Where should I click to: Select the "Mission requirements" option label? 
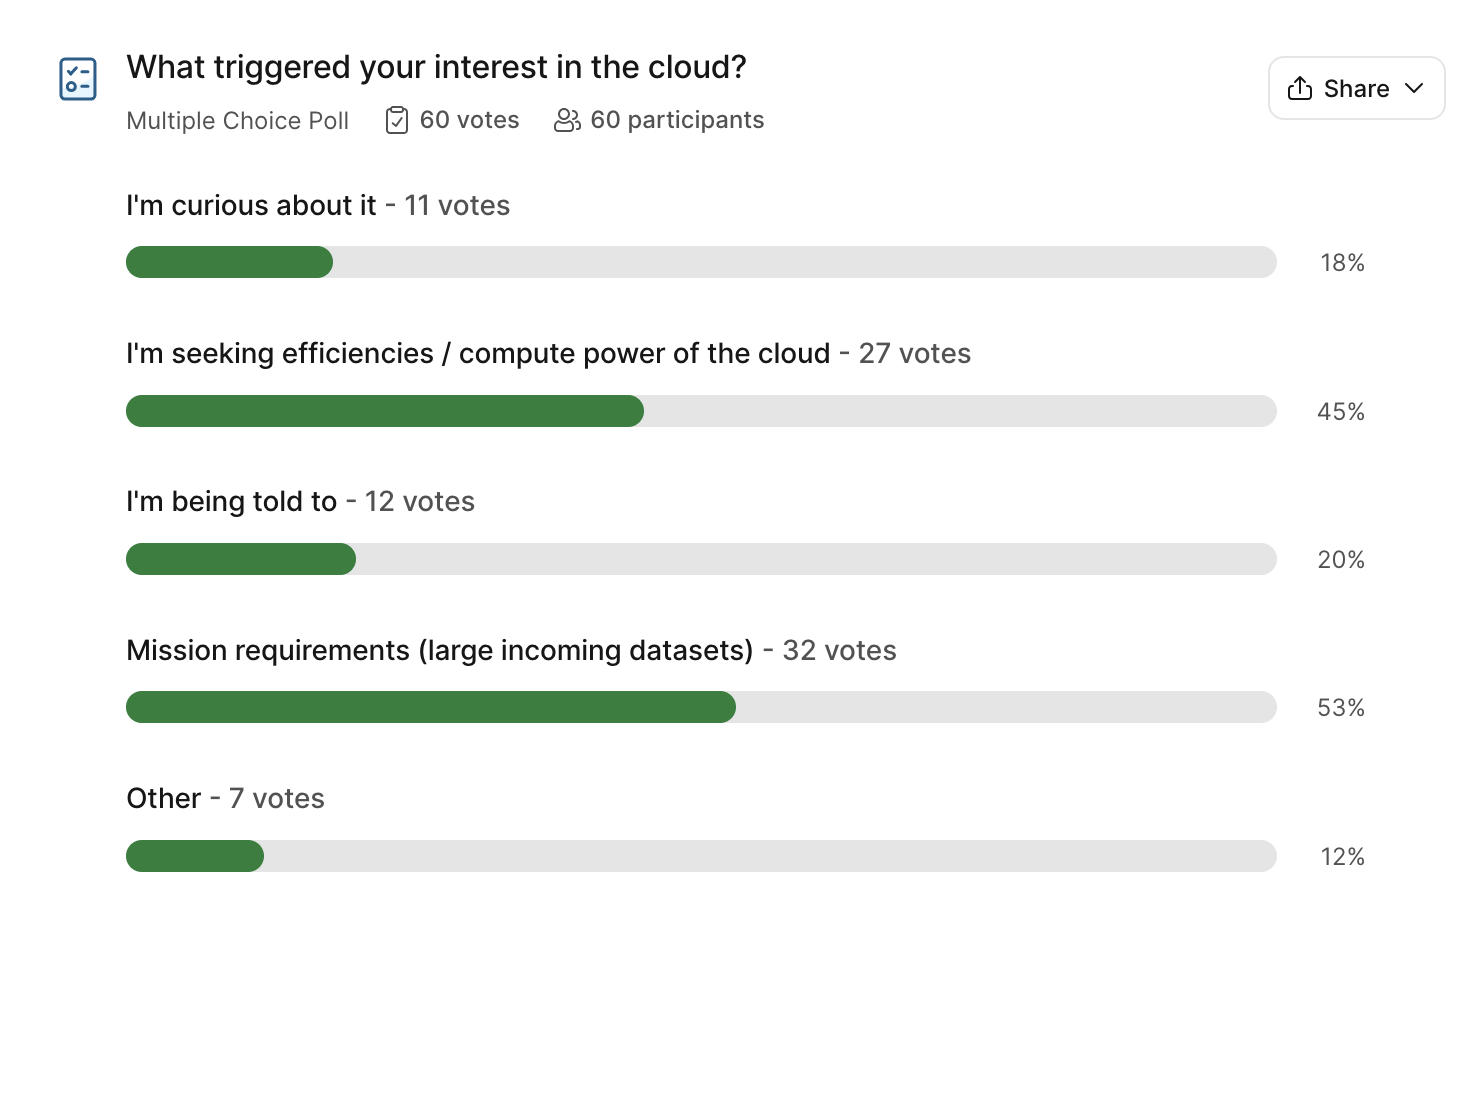click(x=439, y=650)
